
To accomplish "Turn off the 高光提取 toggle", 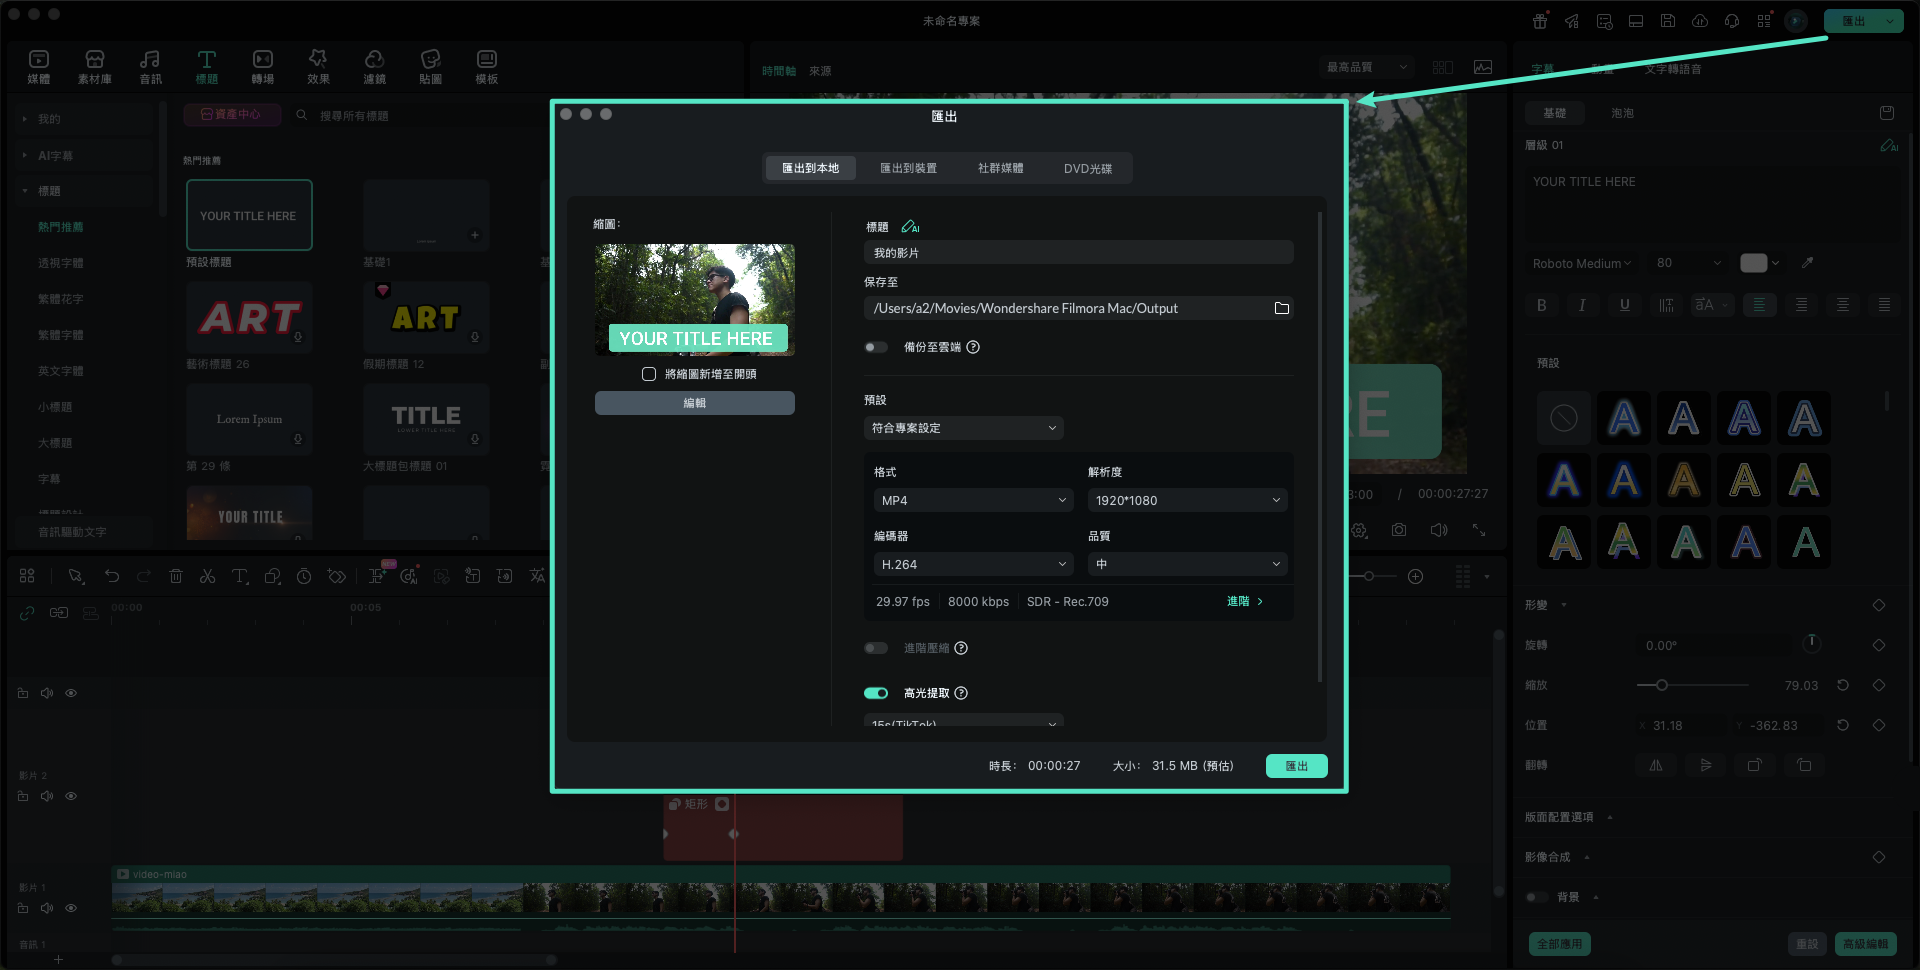I will pyautogui.click(x=876, y=693).
